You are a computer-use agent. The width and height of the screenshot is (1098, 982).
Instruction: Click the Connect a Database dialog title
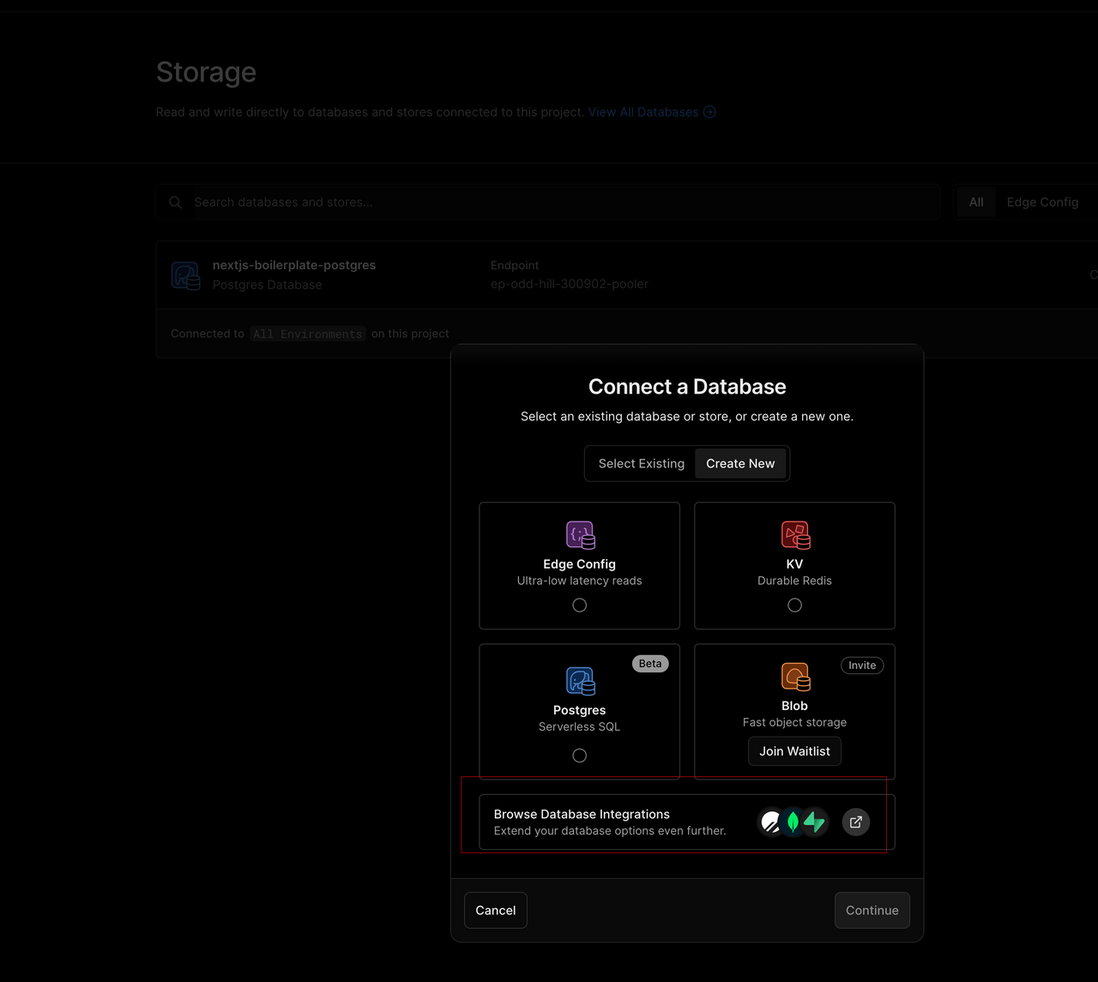pos(687,387)
